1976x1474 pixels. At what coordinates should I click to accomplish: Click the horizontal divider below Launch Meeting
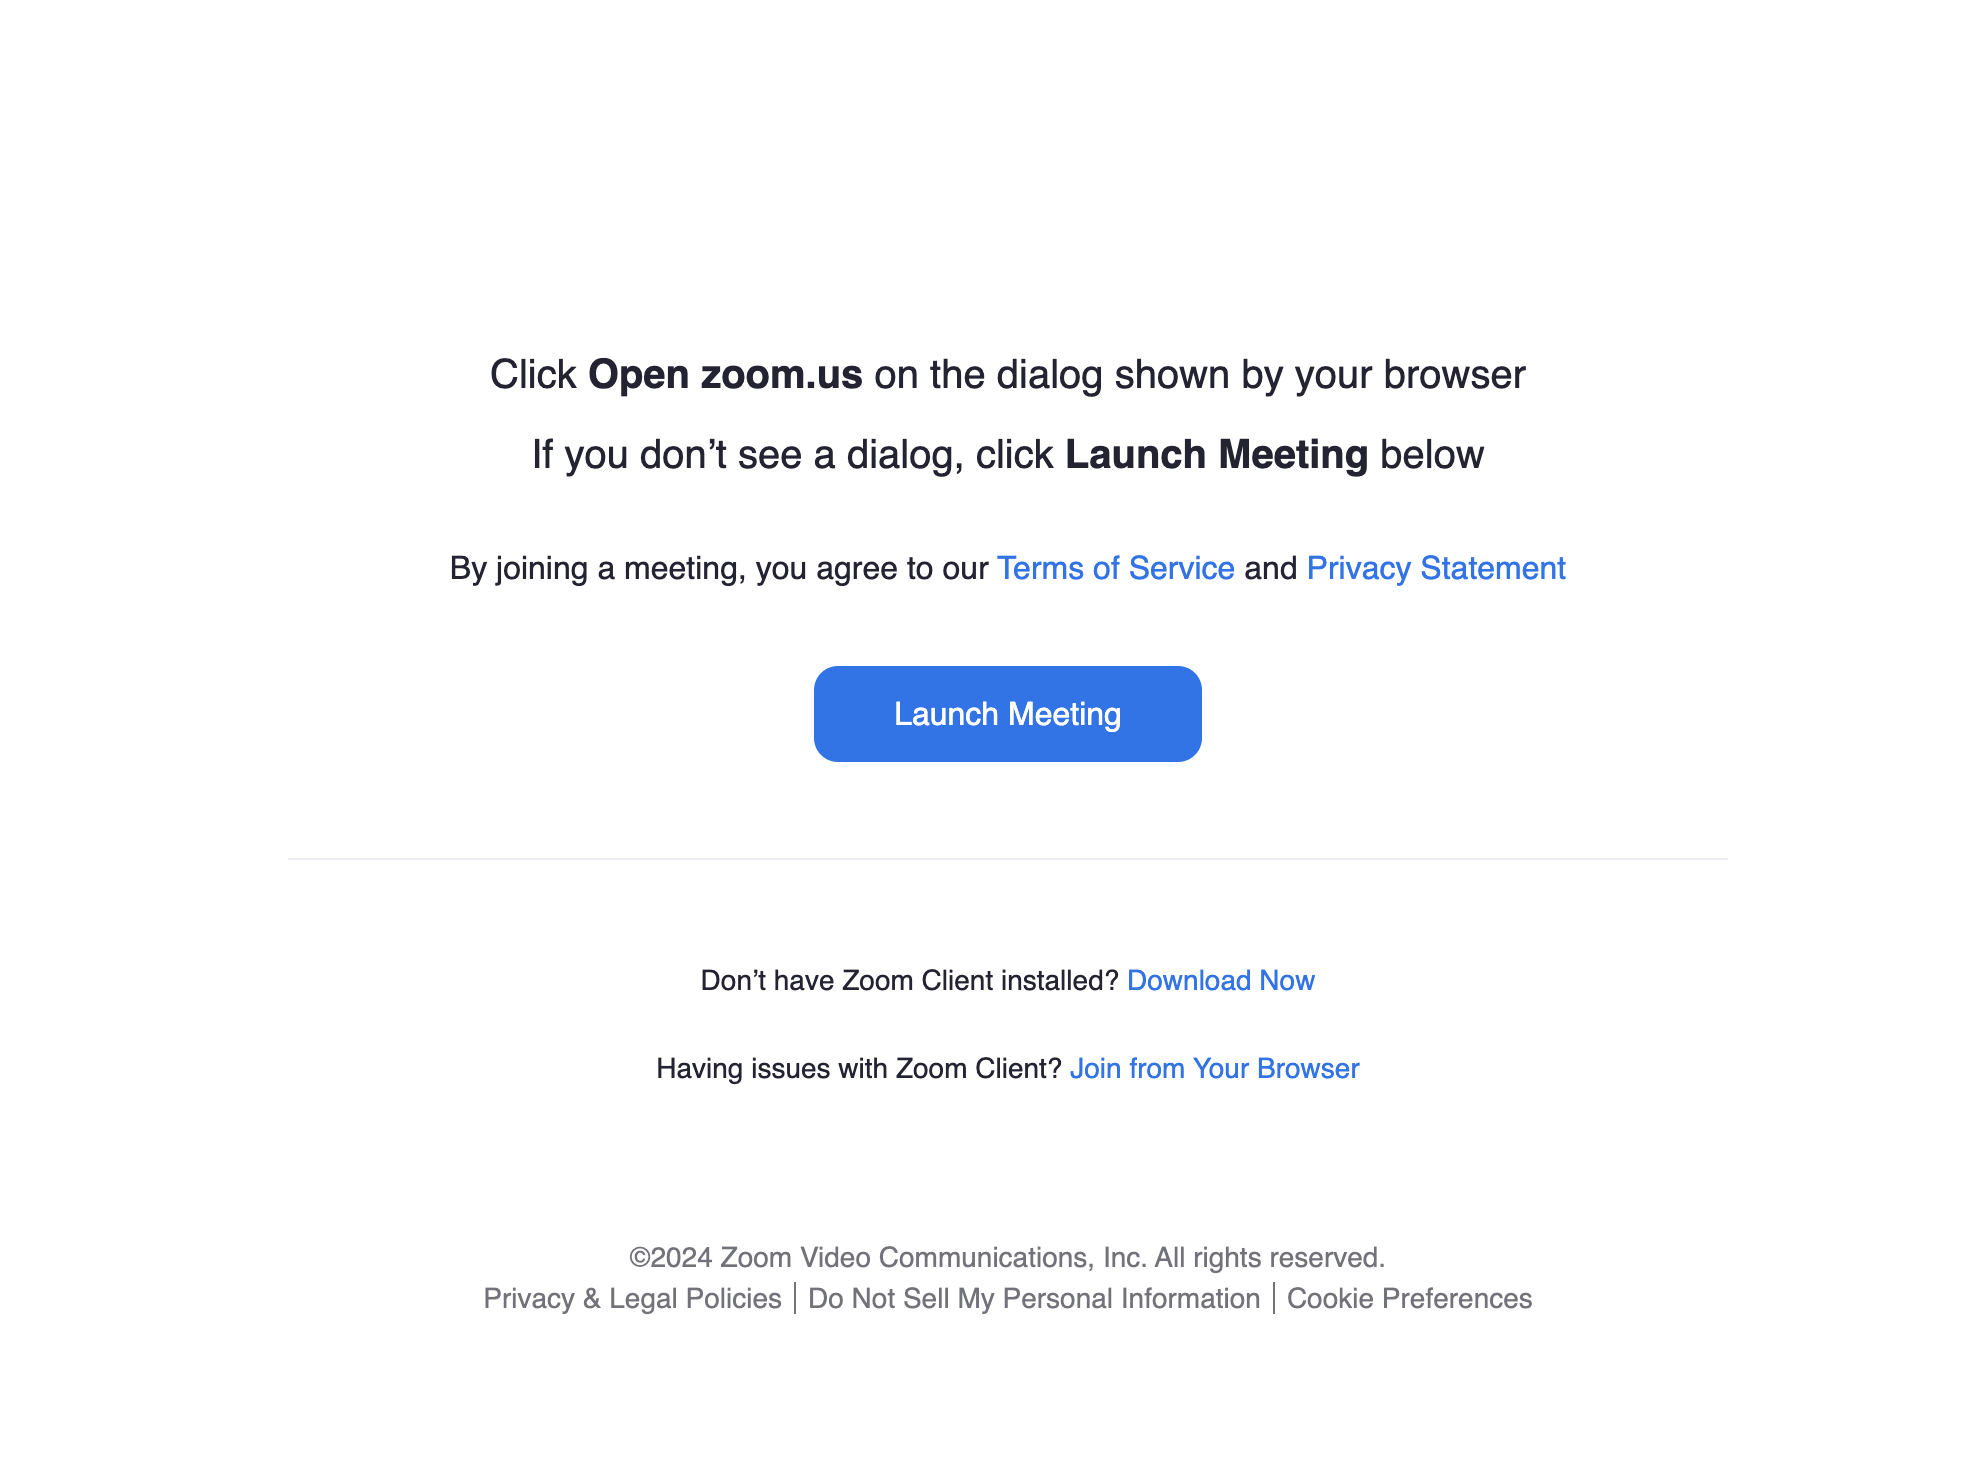(x=1007, y=858)
